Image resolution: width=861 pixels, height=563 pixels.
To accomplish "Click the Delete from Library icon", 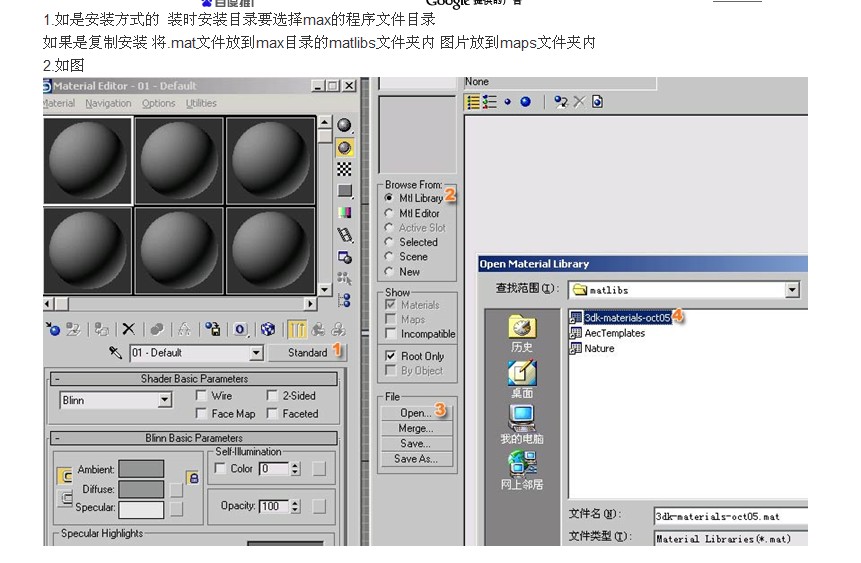I will [x=579, y=102].
